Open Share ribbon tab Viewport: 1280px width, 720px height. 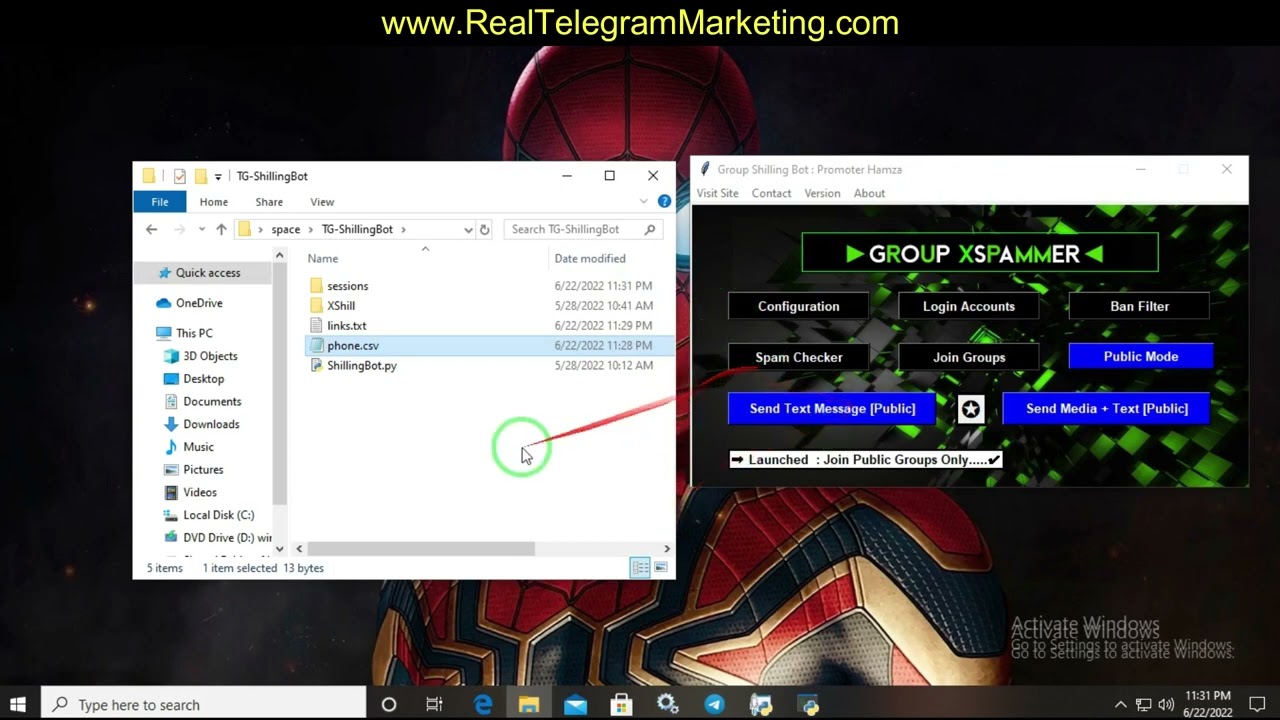pyautogui.click(x=269, y=202)
